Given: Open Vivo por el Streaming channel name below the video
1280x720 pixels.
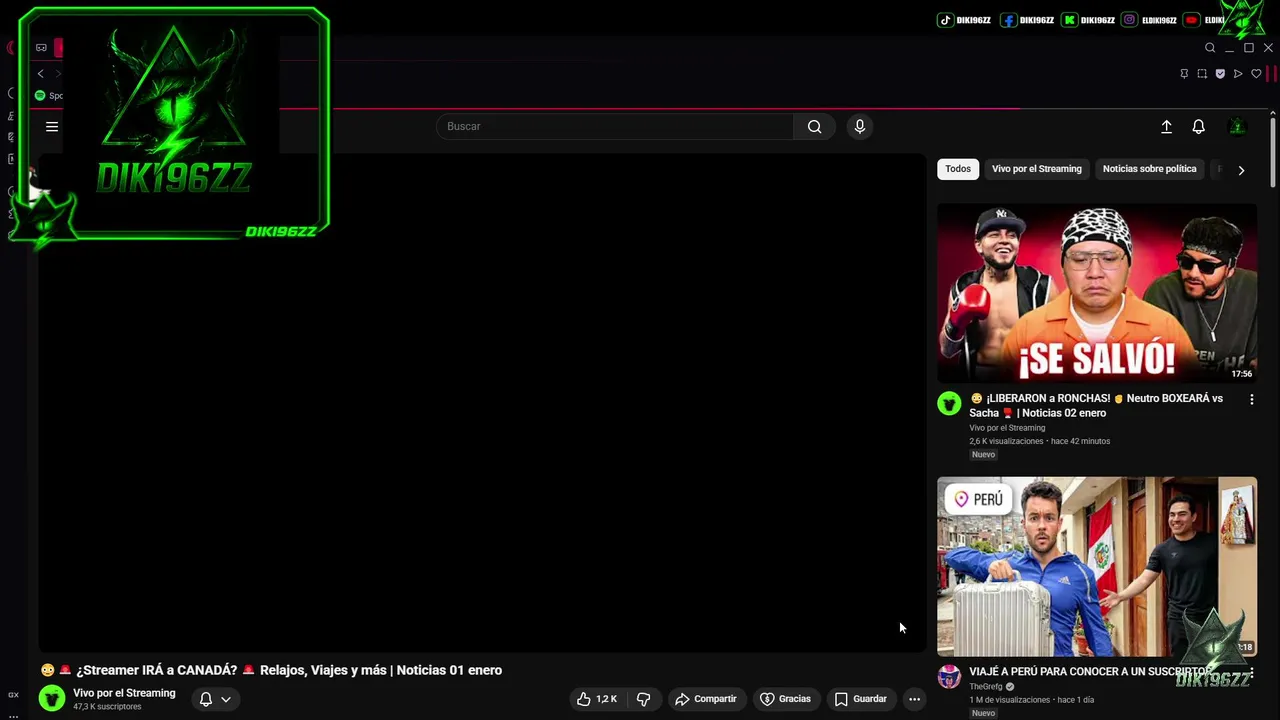Looking at the screenshot, I should coord(124,693).
